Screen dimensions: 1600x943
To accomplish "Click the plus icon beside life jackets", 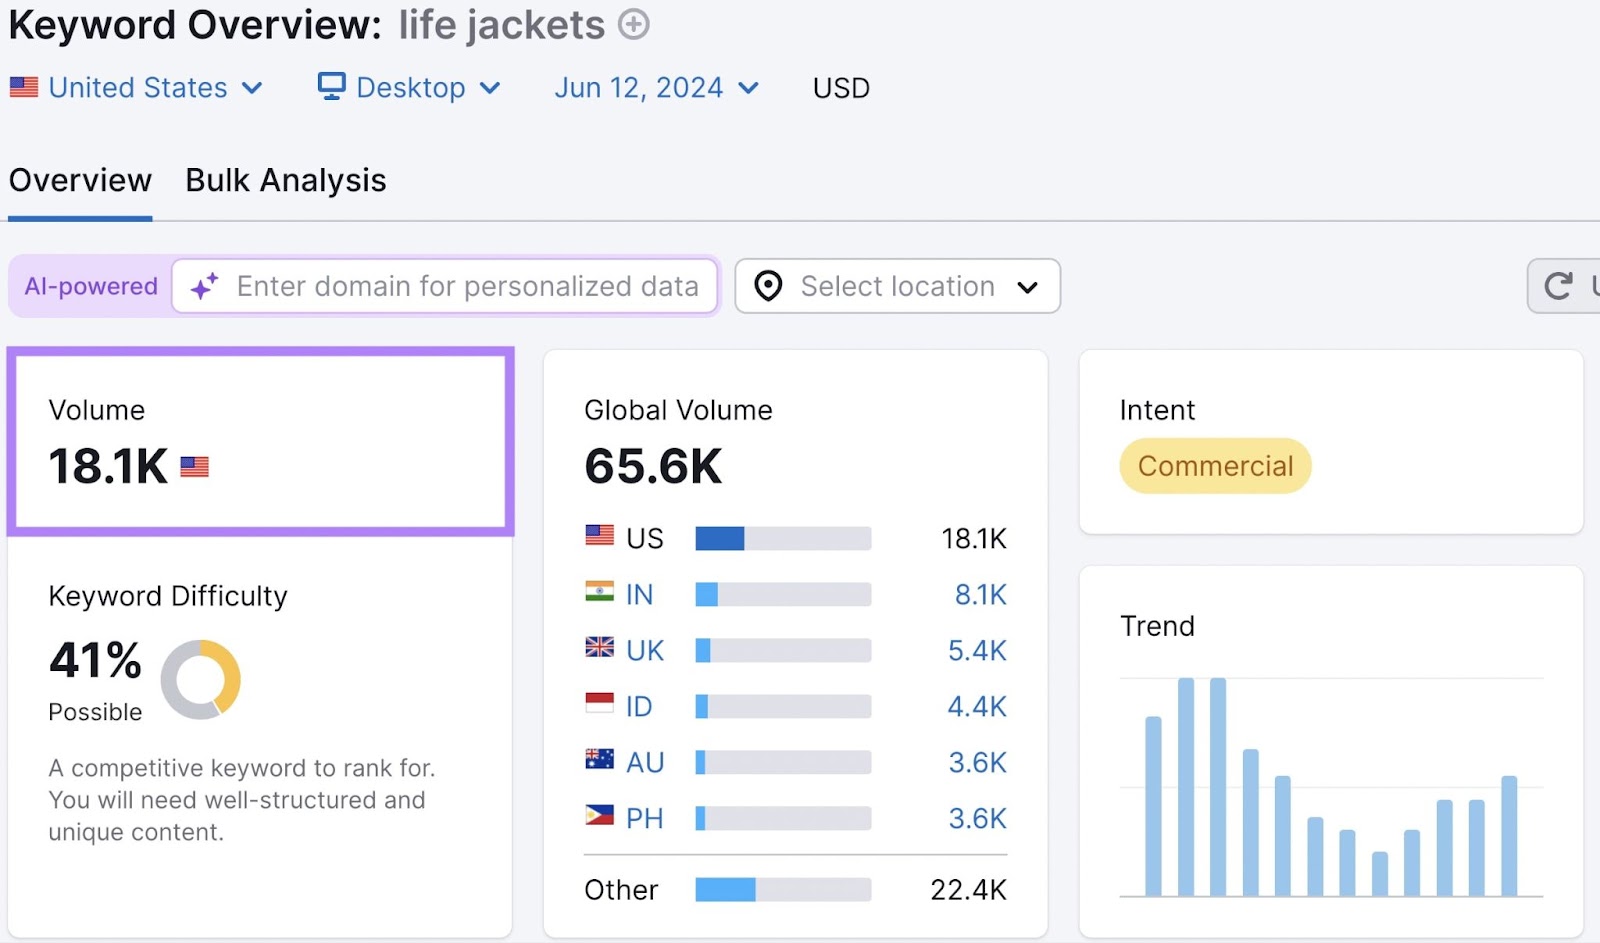I will click(633, 24).
